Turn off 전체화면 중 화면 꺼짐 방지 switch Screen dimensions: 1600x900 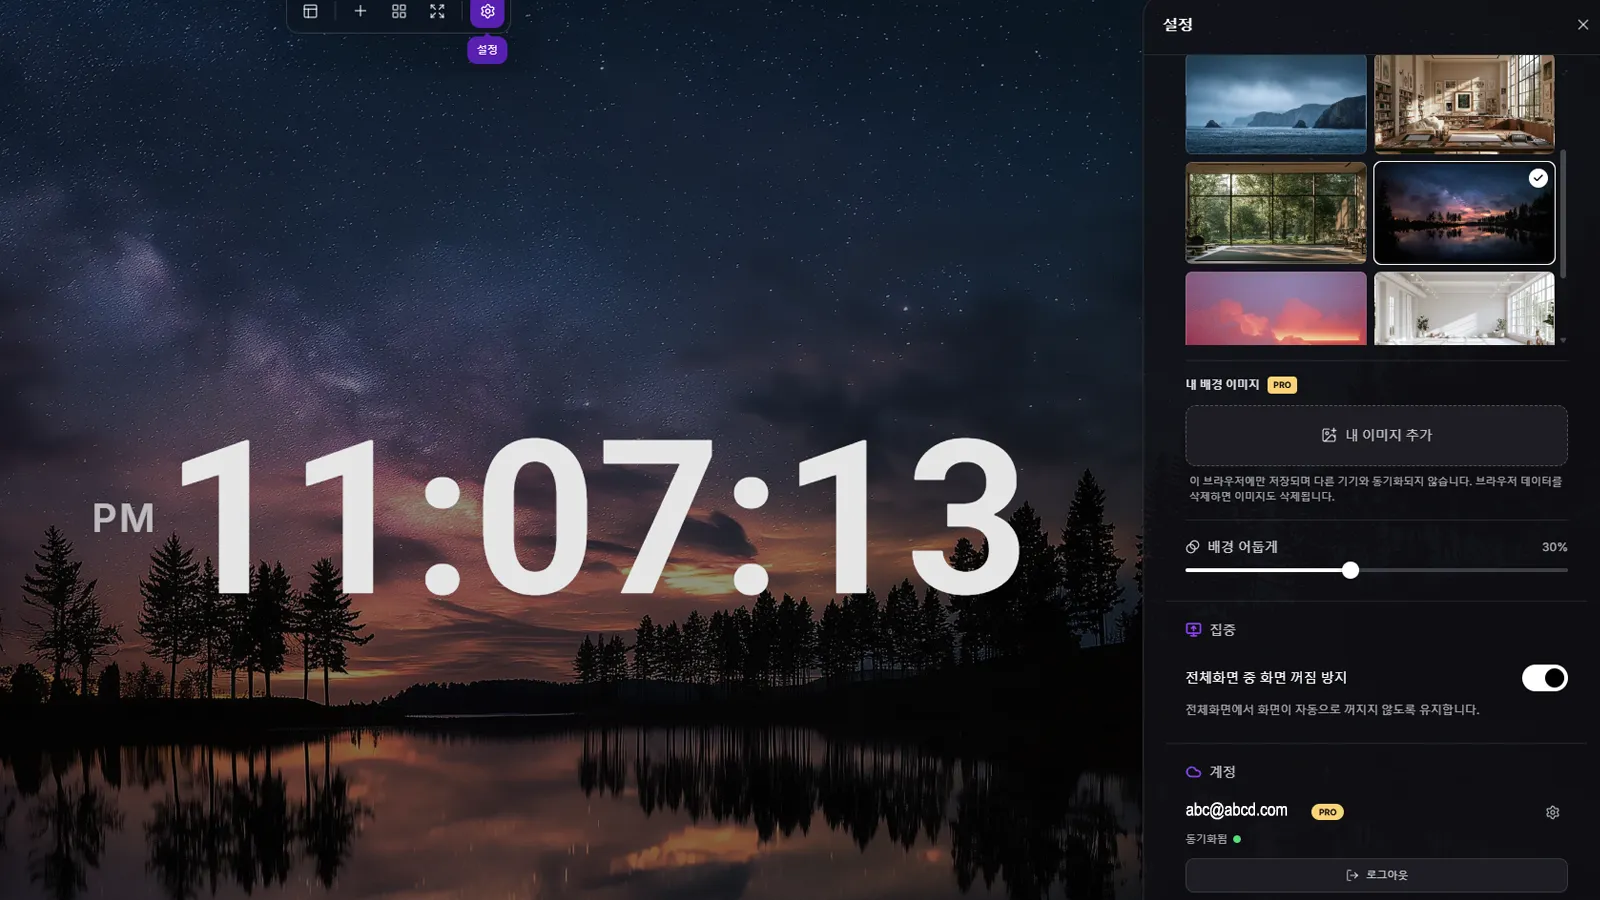pyautogui.click(x=1544, y=678)
